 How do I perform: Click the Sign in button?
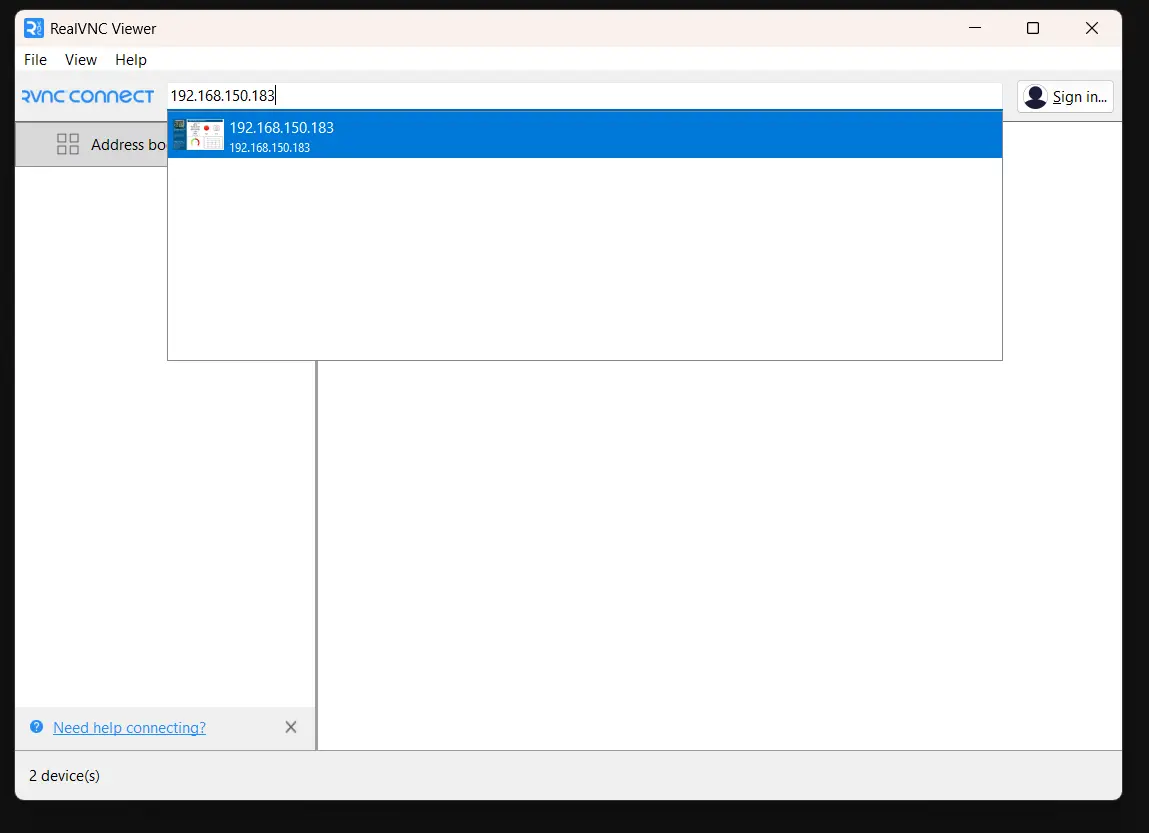[x=1065, y=96]
